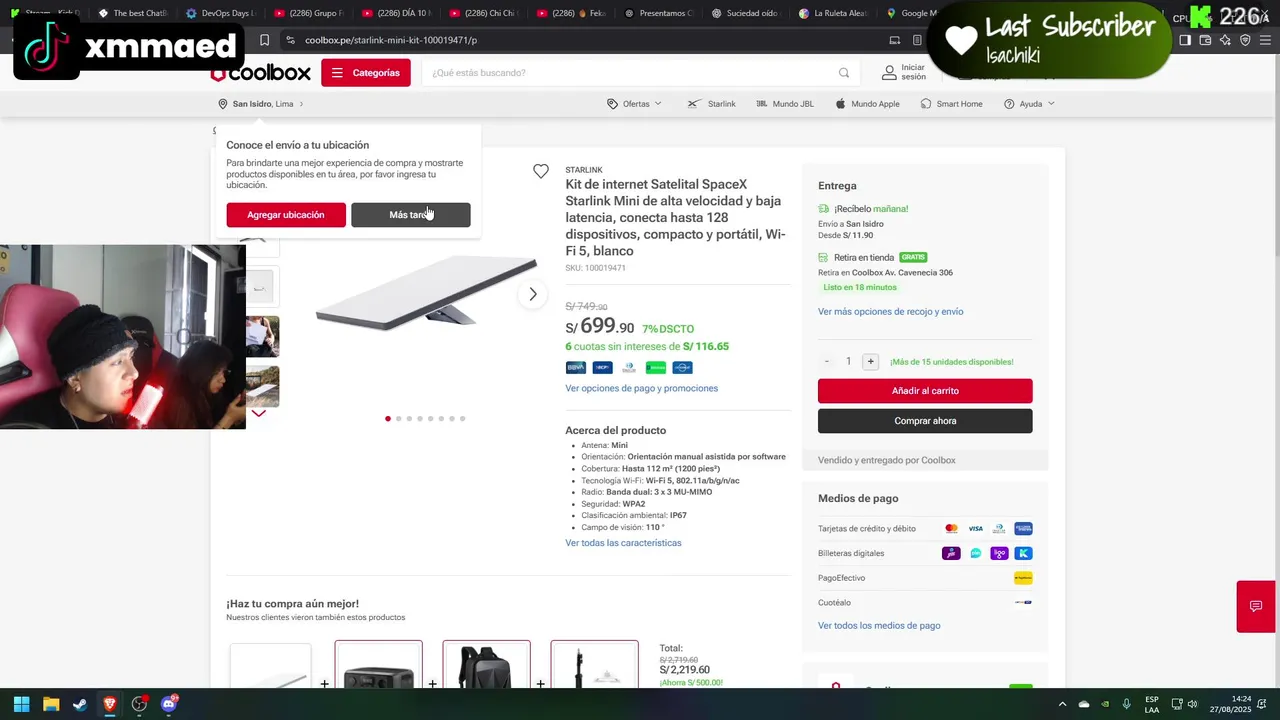This screenshot has width=1280, height=720.
Task: Open 'Ver opciones de pago y promociones' link
Action: point(641,388)
